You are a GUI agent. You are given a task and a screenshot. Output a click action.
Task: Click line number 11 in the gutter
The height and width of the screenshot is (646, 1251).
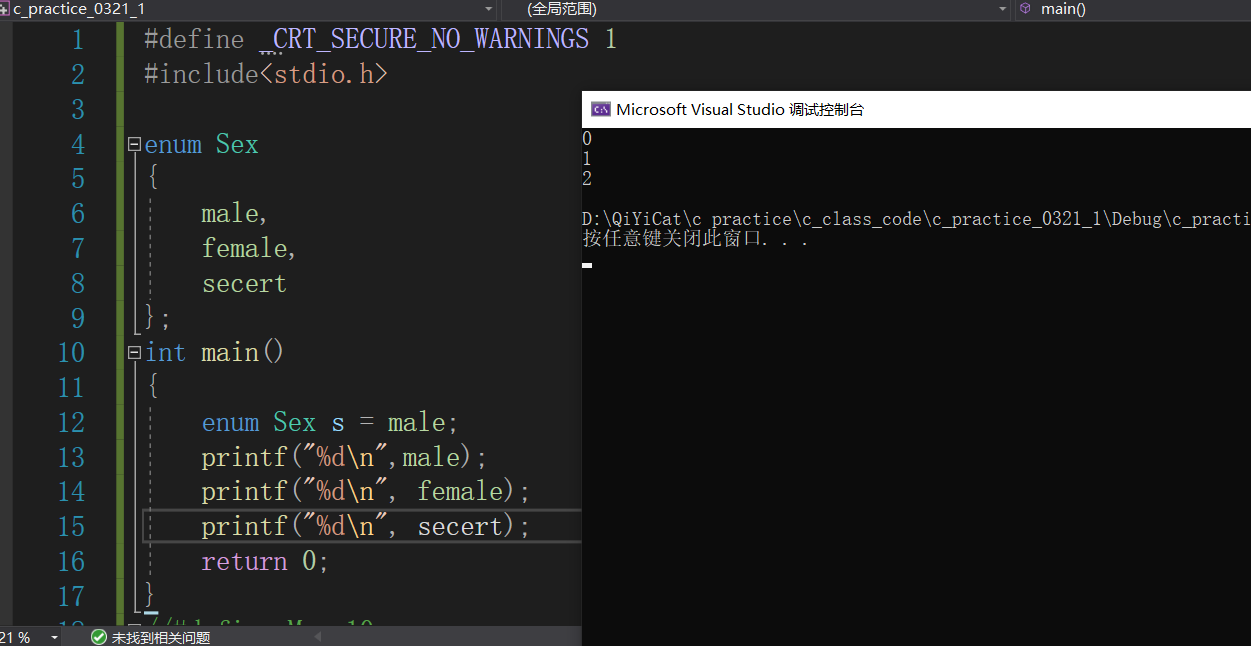click(x=71, y=388)
